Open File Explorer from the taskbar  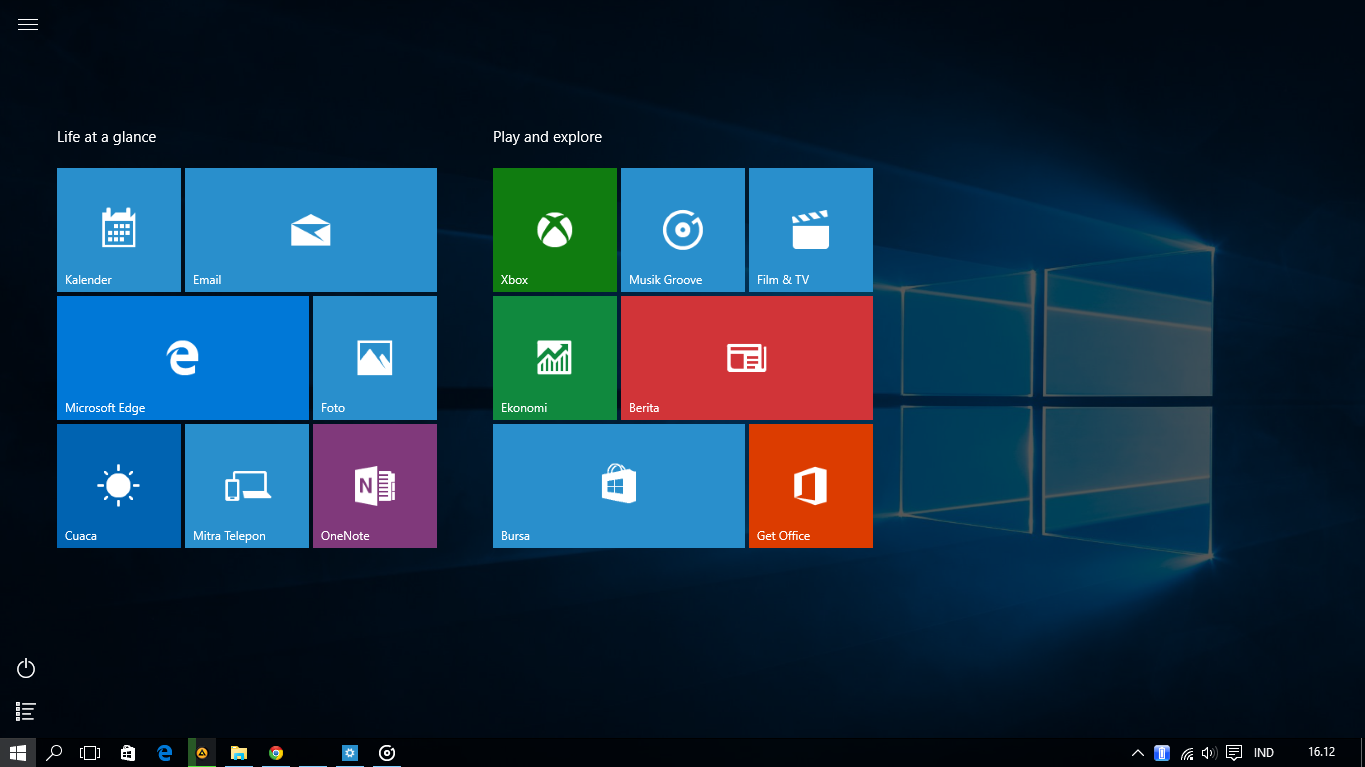click(238, 752)
